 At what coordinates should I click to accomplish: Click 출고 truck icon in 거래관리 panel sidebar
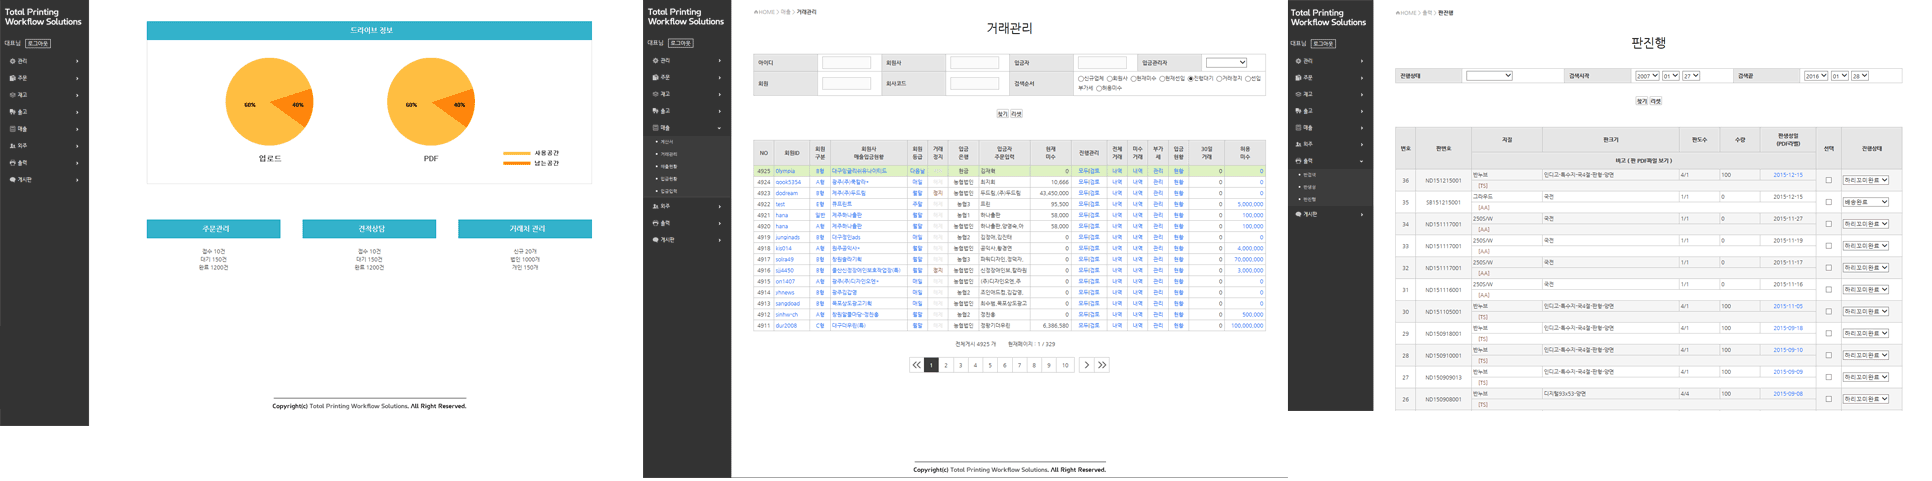point(655,111)
